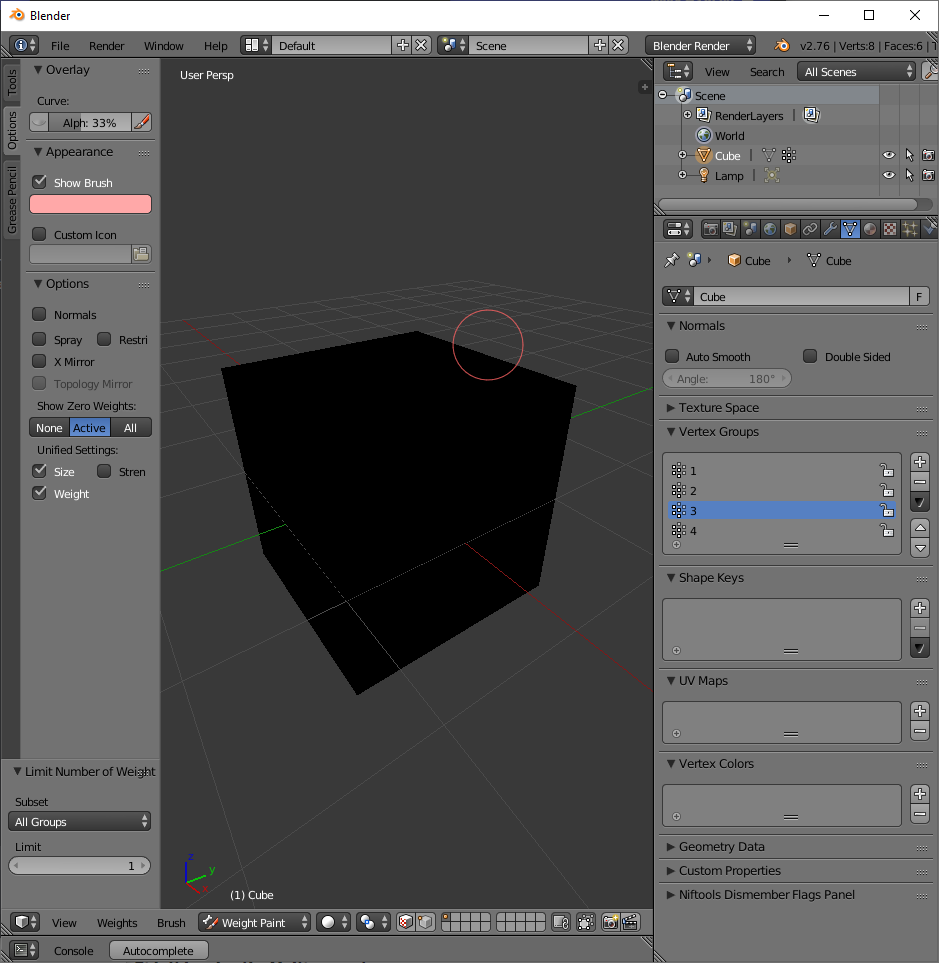This screenshot has height=963, width=939.
Task: Open the Window menu
Action: [163, 46]
